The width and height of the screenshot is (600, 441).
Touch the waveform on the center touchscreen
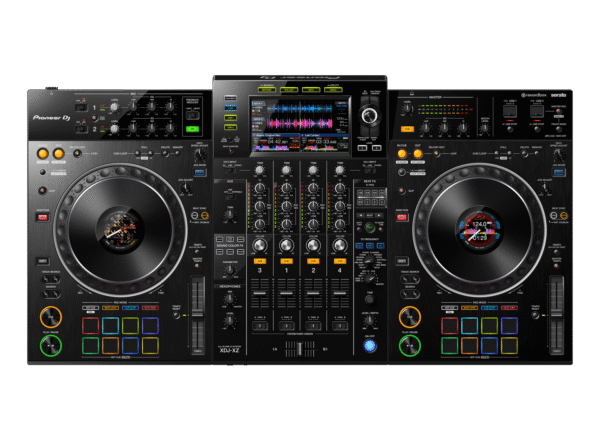[x=299, y=110]
